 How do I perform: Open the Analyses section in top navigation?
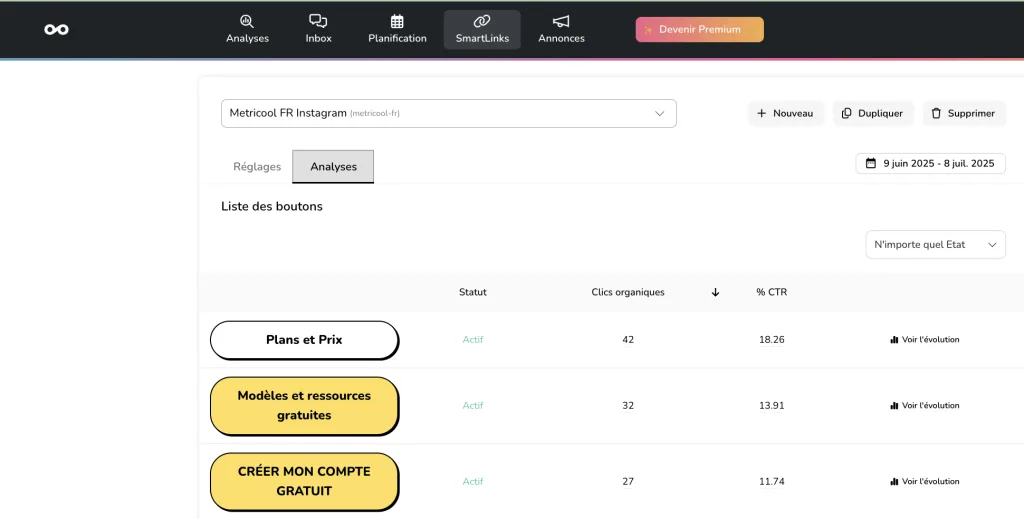point(247,29)
